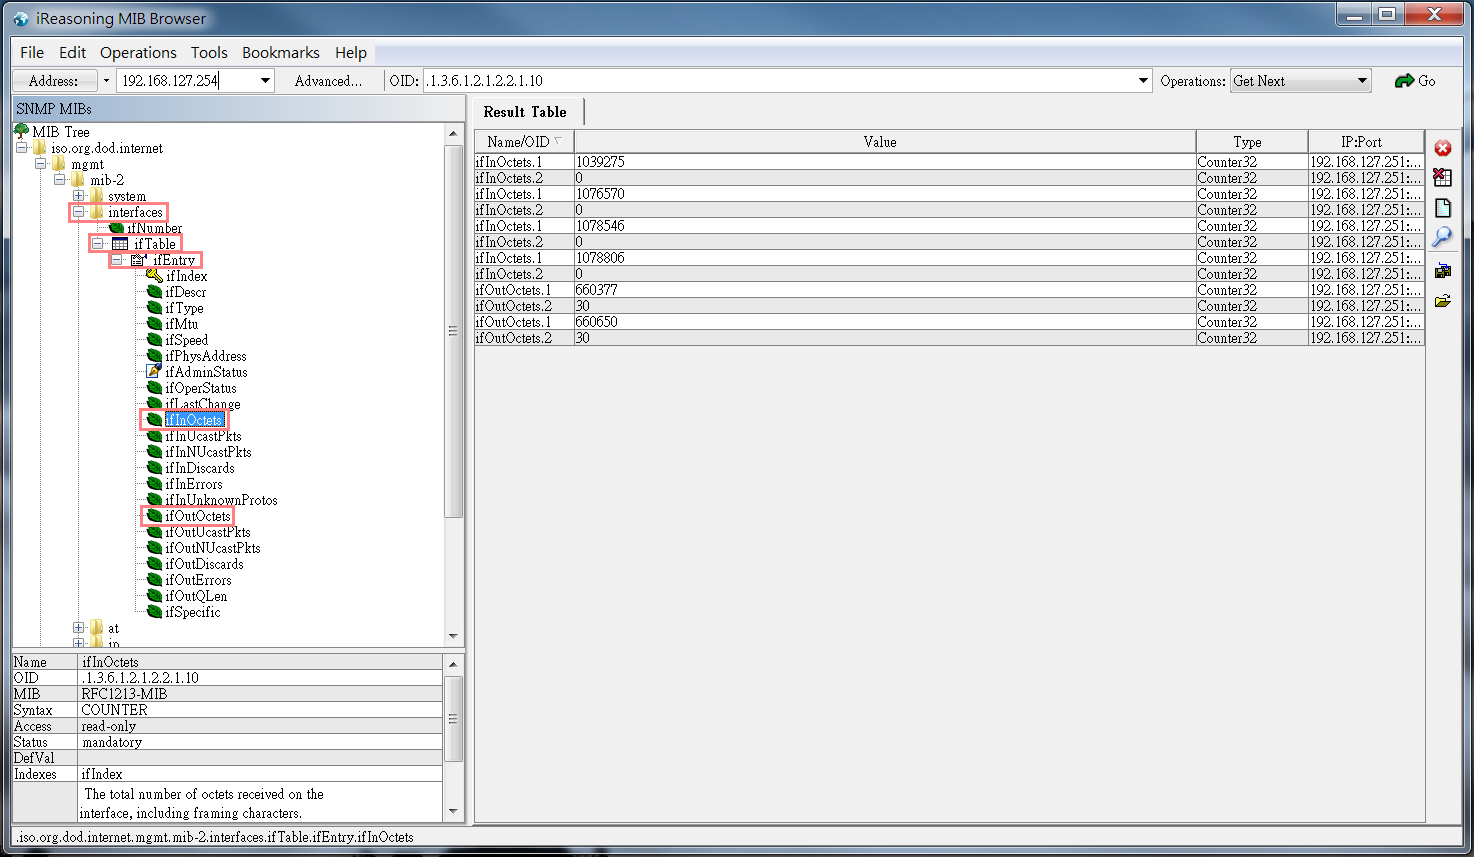Open the OID history dropdown
This screenshot has height=857, width=1474.
pos(1141,80)
